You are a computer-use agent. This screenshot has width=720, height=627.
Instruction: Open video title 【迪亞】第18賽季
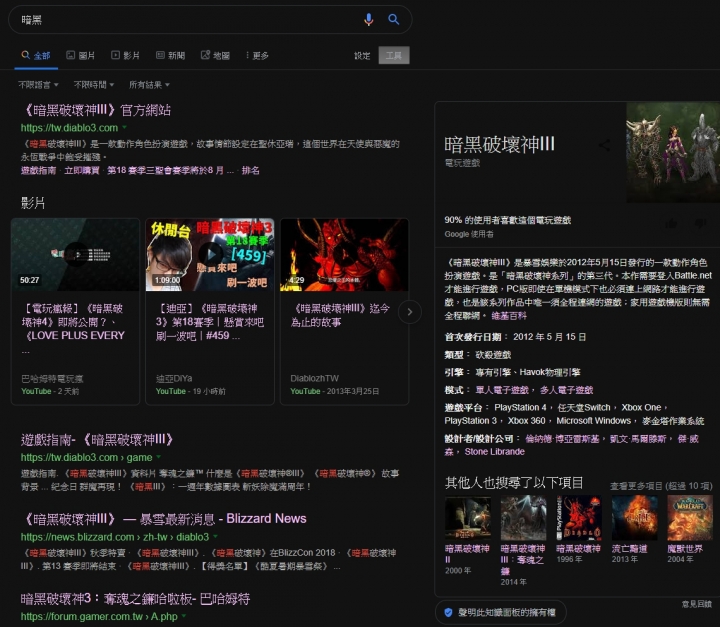coord(210,322)
